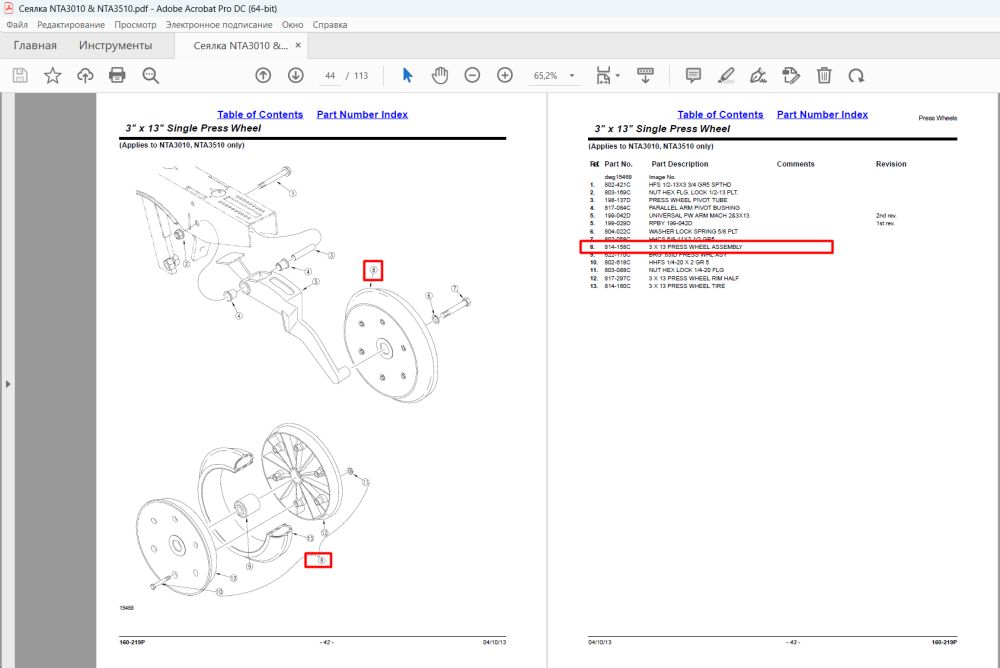Add file to starred with star icon
This screenshot has height=668, width=1000.
pyautogui.click(x=52, y=75)
